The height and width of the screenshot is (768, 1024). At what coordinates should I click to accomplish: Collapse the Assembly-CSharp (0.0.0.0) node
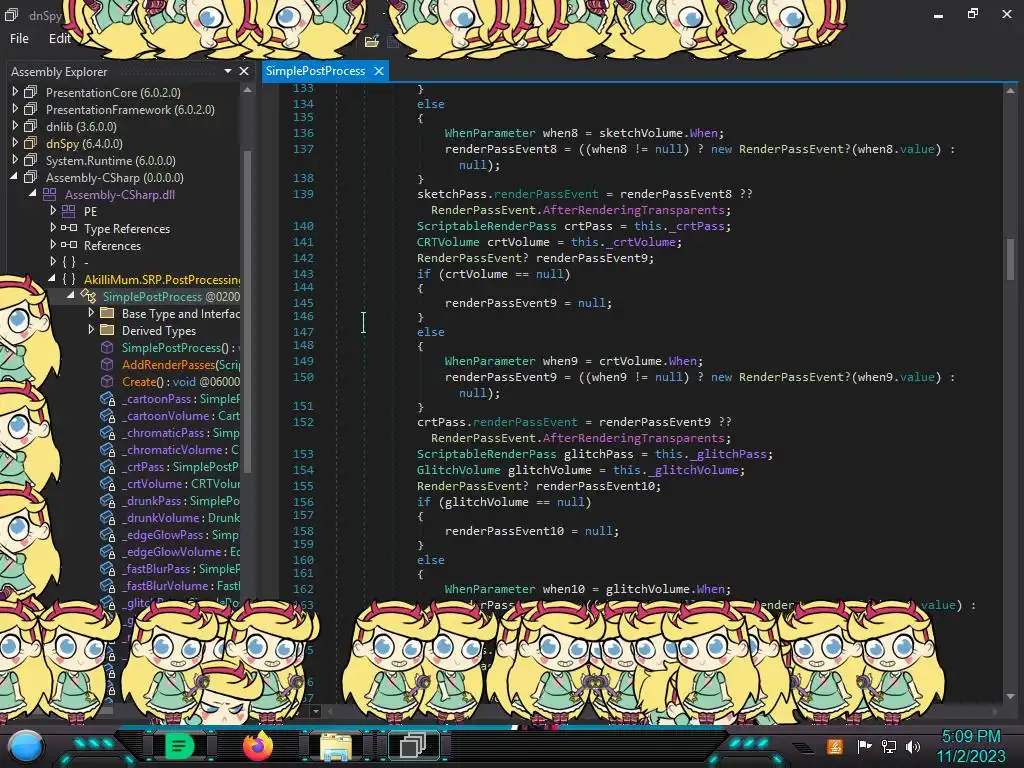click(14, 177)
